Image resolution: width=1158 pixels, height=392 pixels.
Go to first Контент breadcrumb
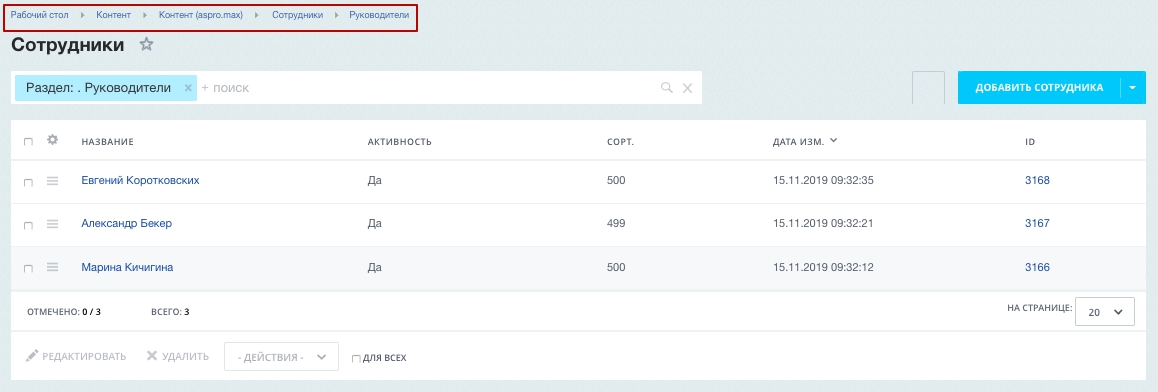113,15
